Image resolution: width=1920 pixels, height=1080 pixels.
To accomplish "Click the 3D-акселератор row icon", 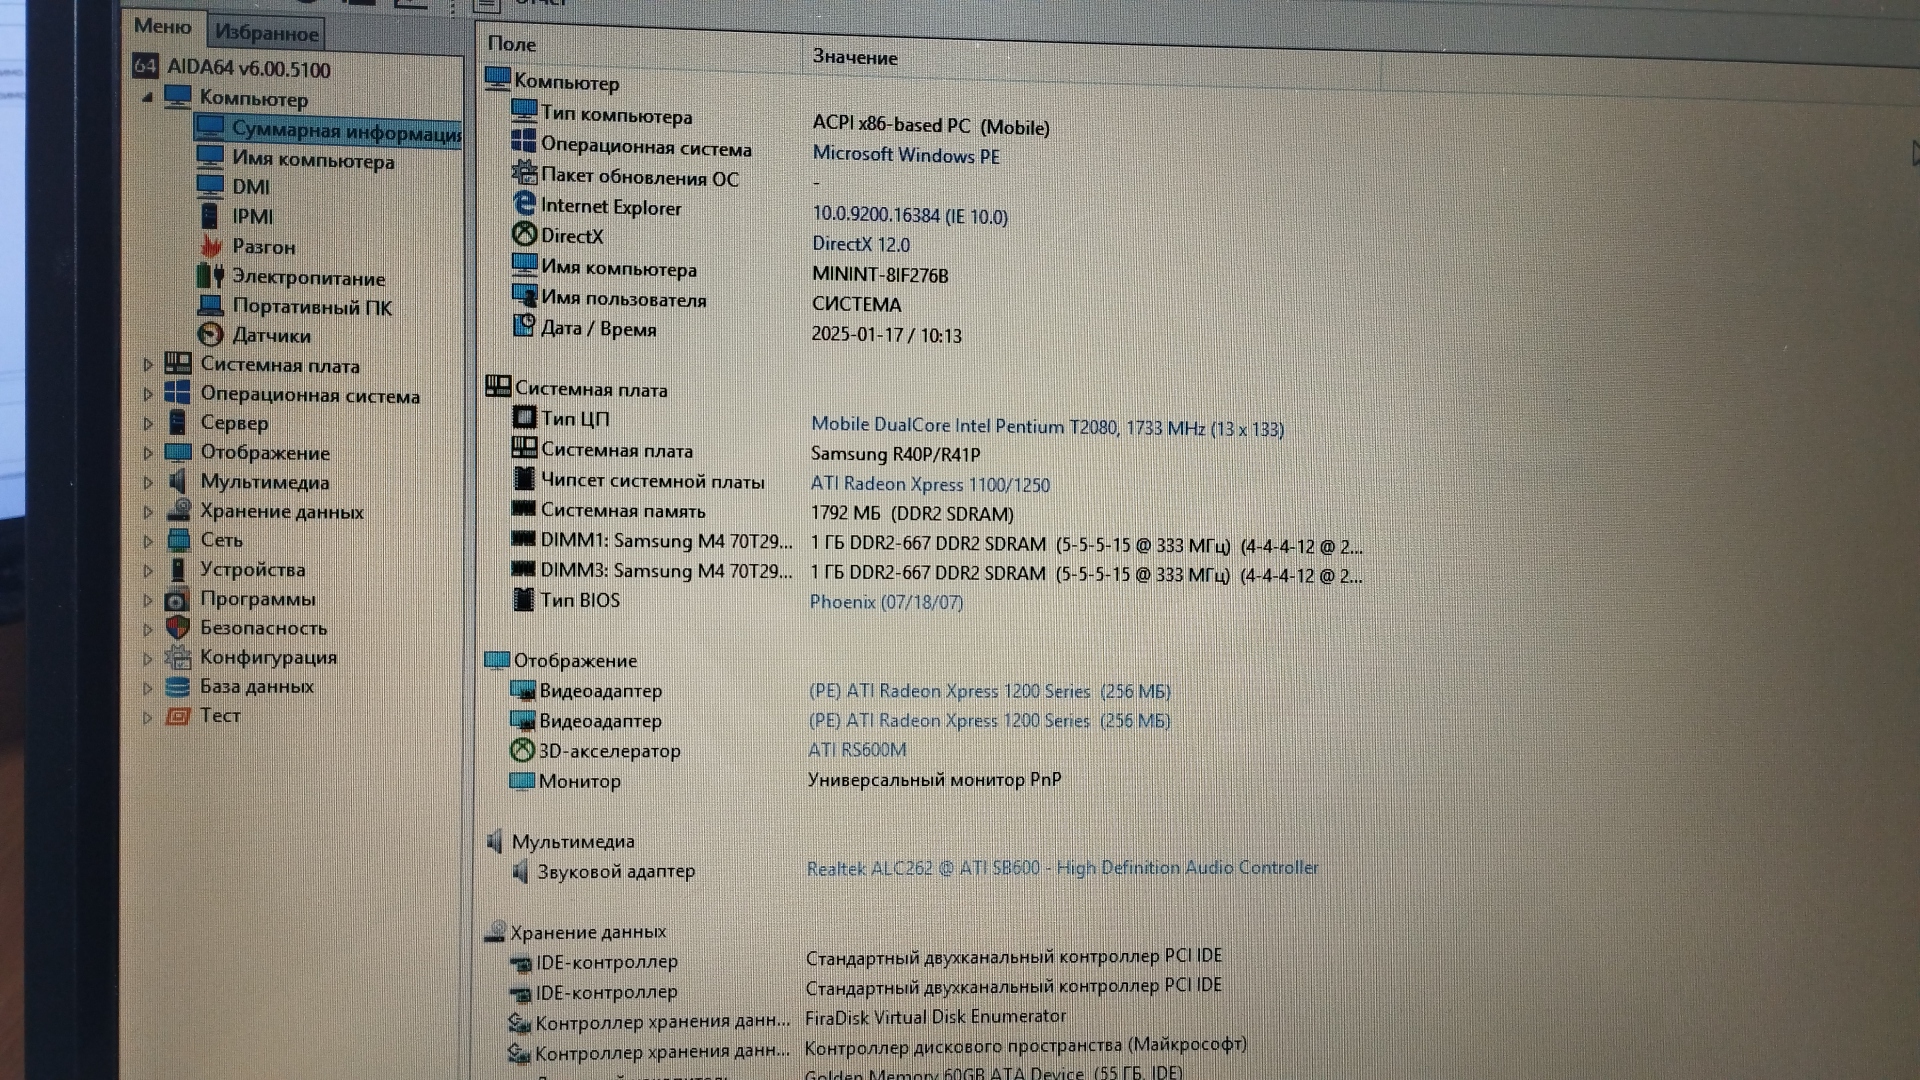I will (x=522, y=749).
